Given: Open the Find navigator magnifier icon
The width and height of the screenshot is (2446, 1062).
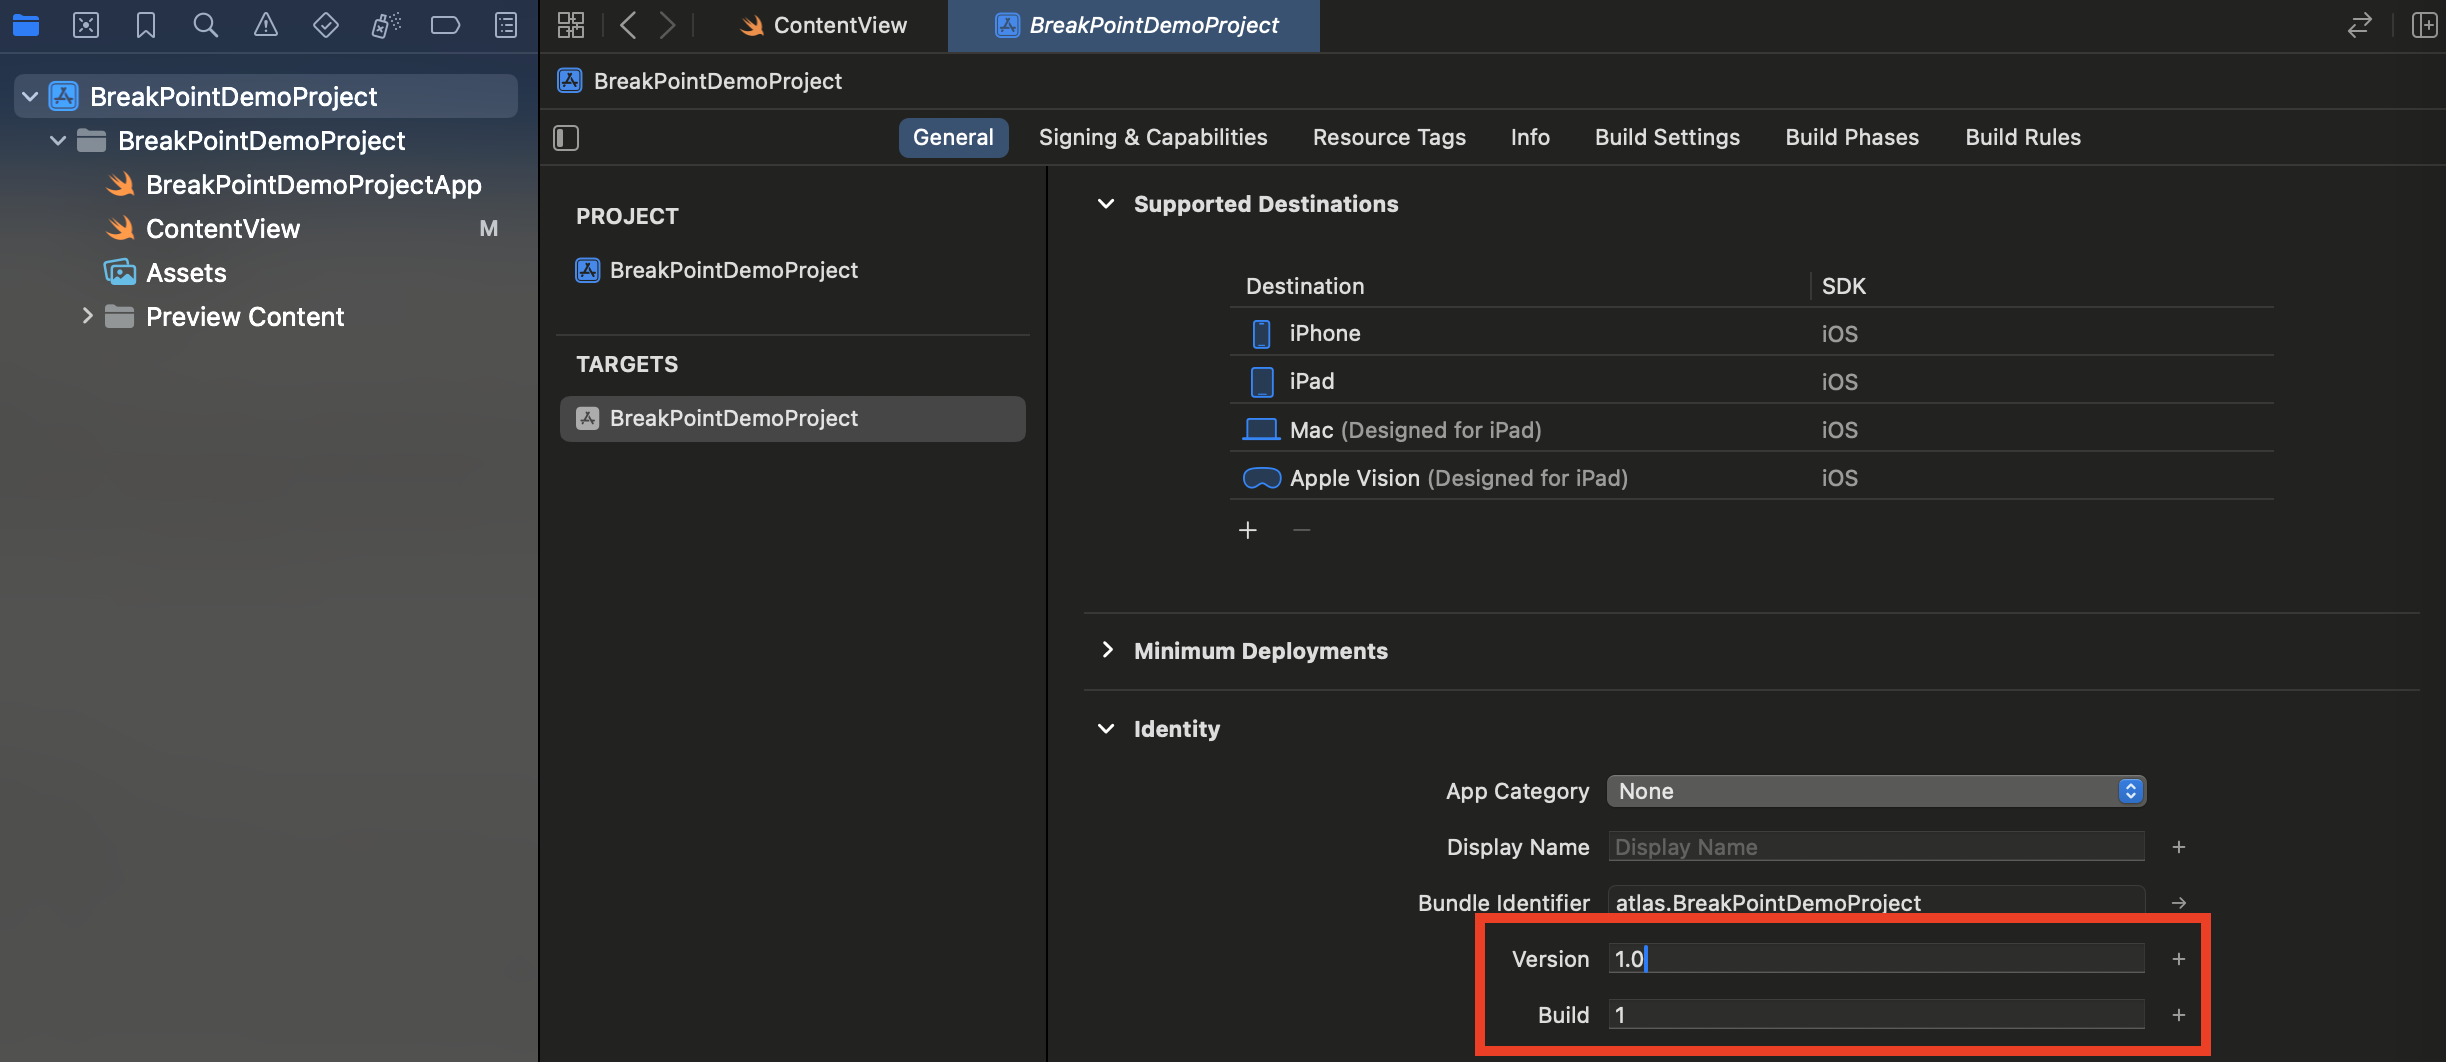Looking at the screenshot, I should pyautogui.click(x=206, y=25).
